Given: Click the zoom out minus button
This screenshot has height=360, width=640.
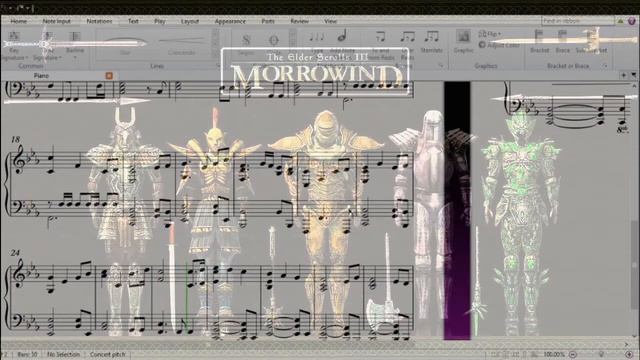Looking at the screenshot, I should 573,354.
